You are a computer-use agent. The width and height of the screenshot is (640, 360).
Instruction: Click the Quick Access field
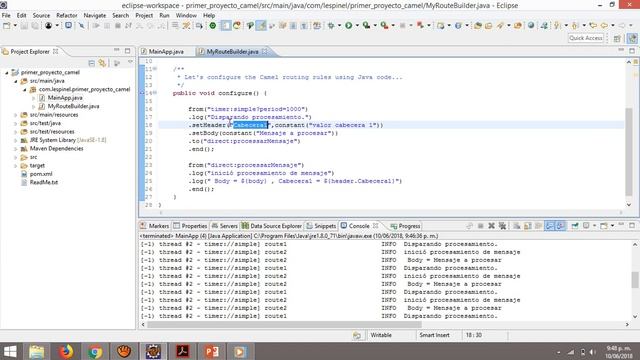pos(586,38)
